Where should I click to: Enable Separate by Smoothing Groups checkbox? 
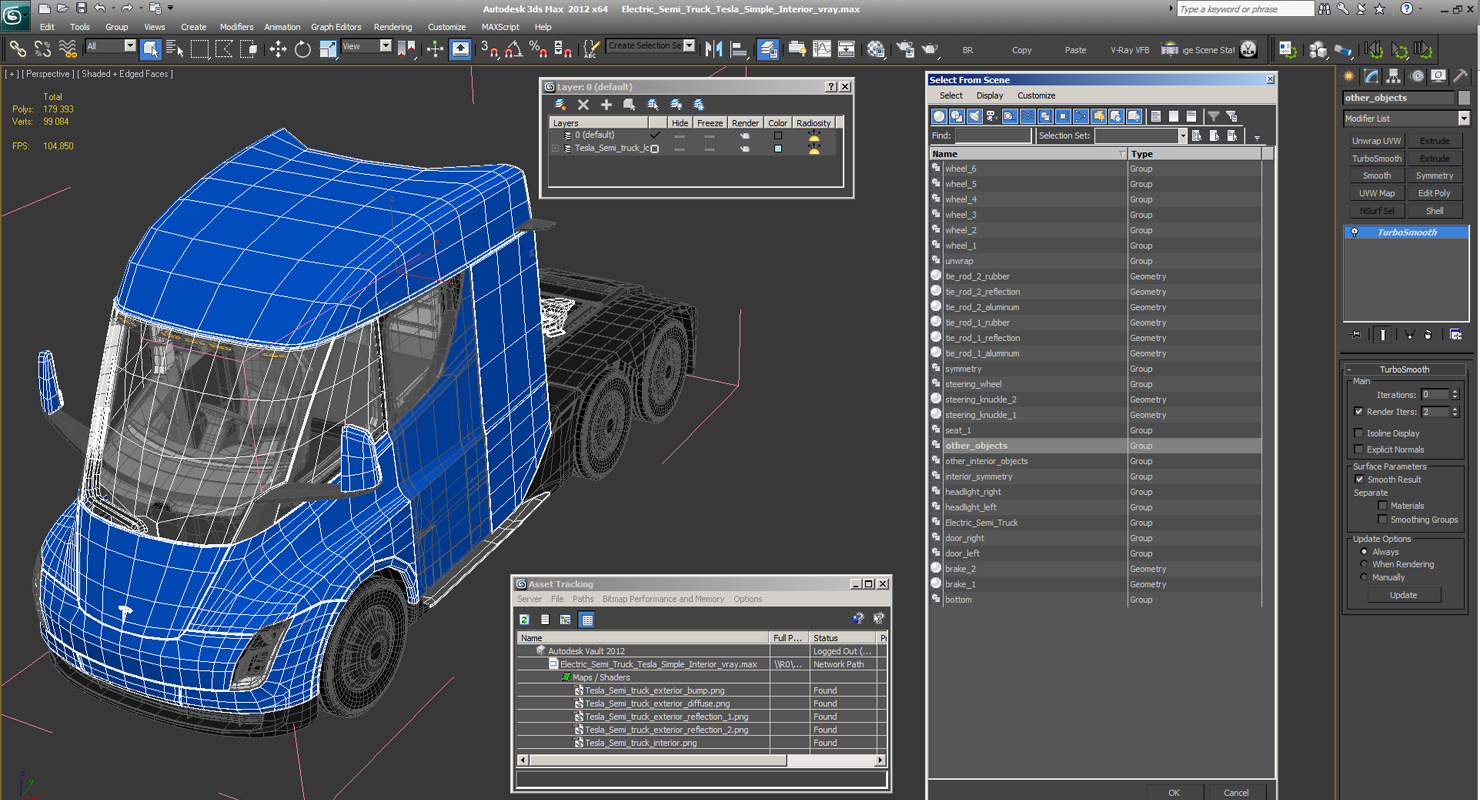(1383, 520)
